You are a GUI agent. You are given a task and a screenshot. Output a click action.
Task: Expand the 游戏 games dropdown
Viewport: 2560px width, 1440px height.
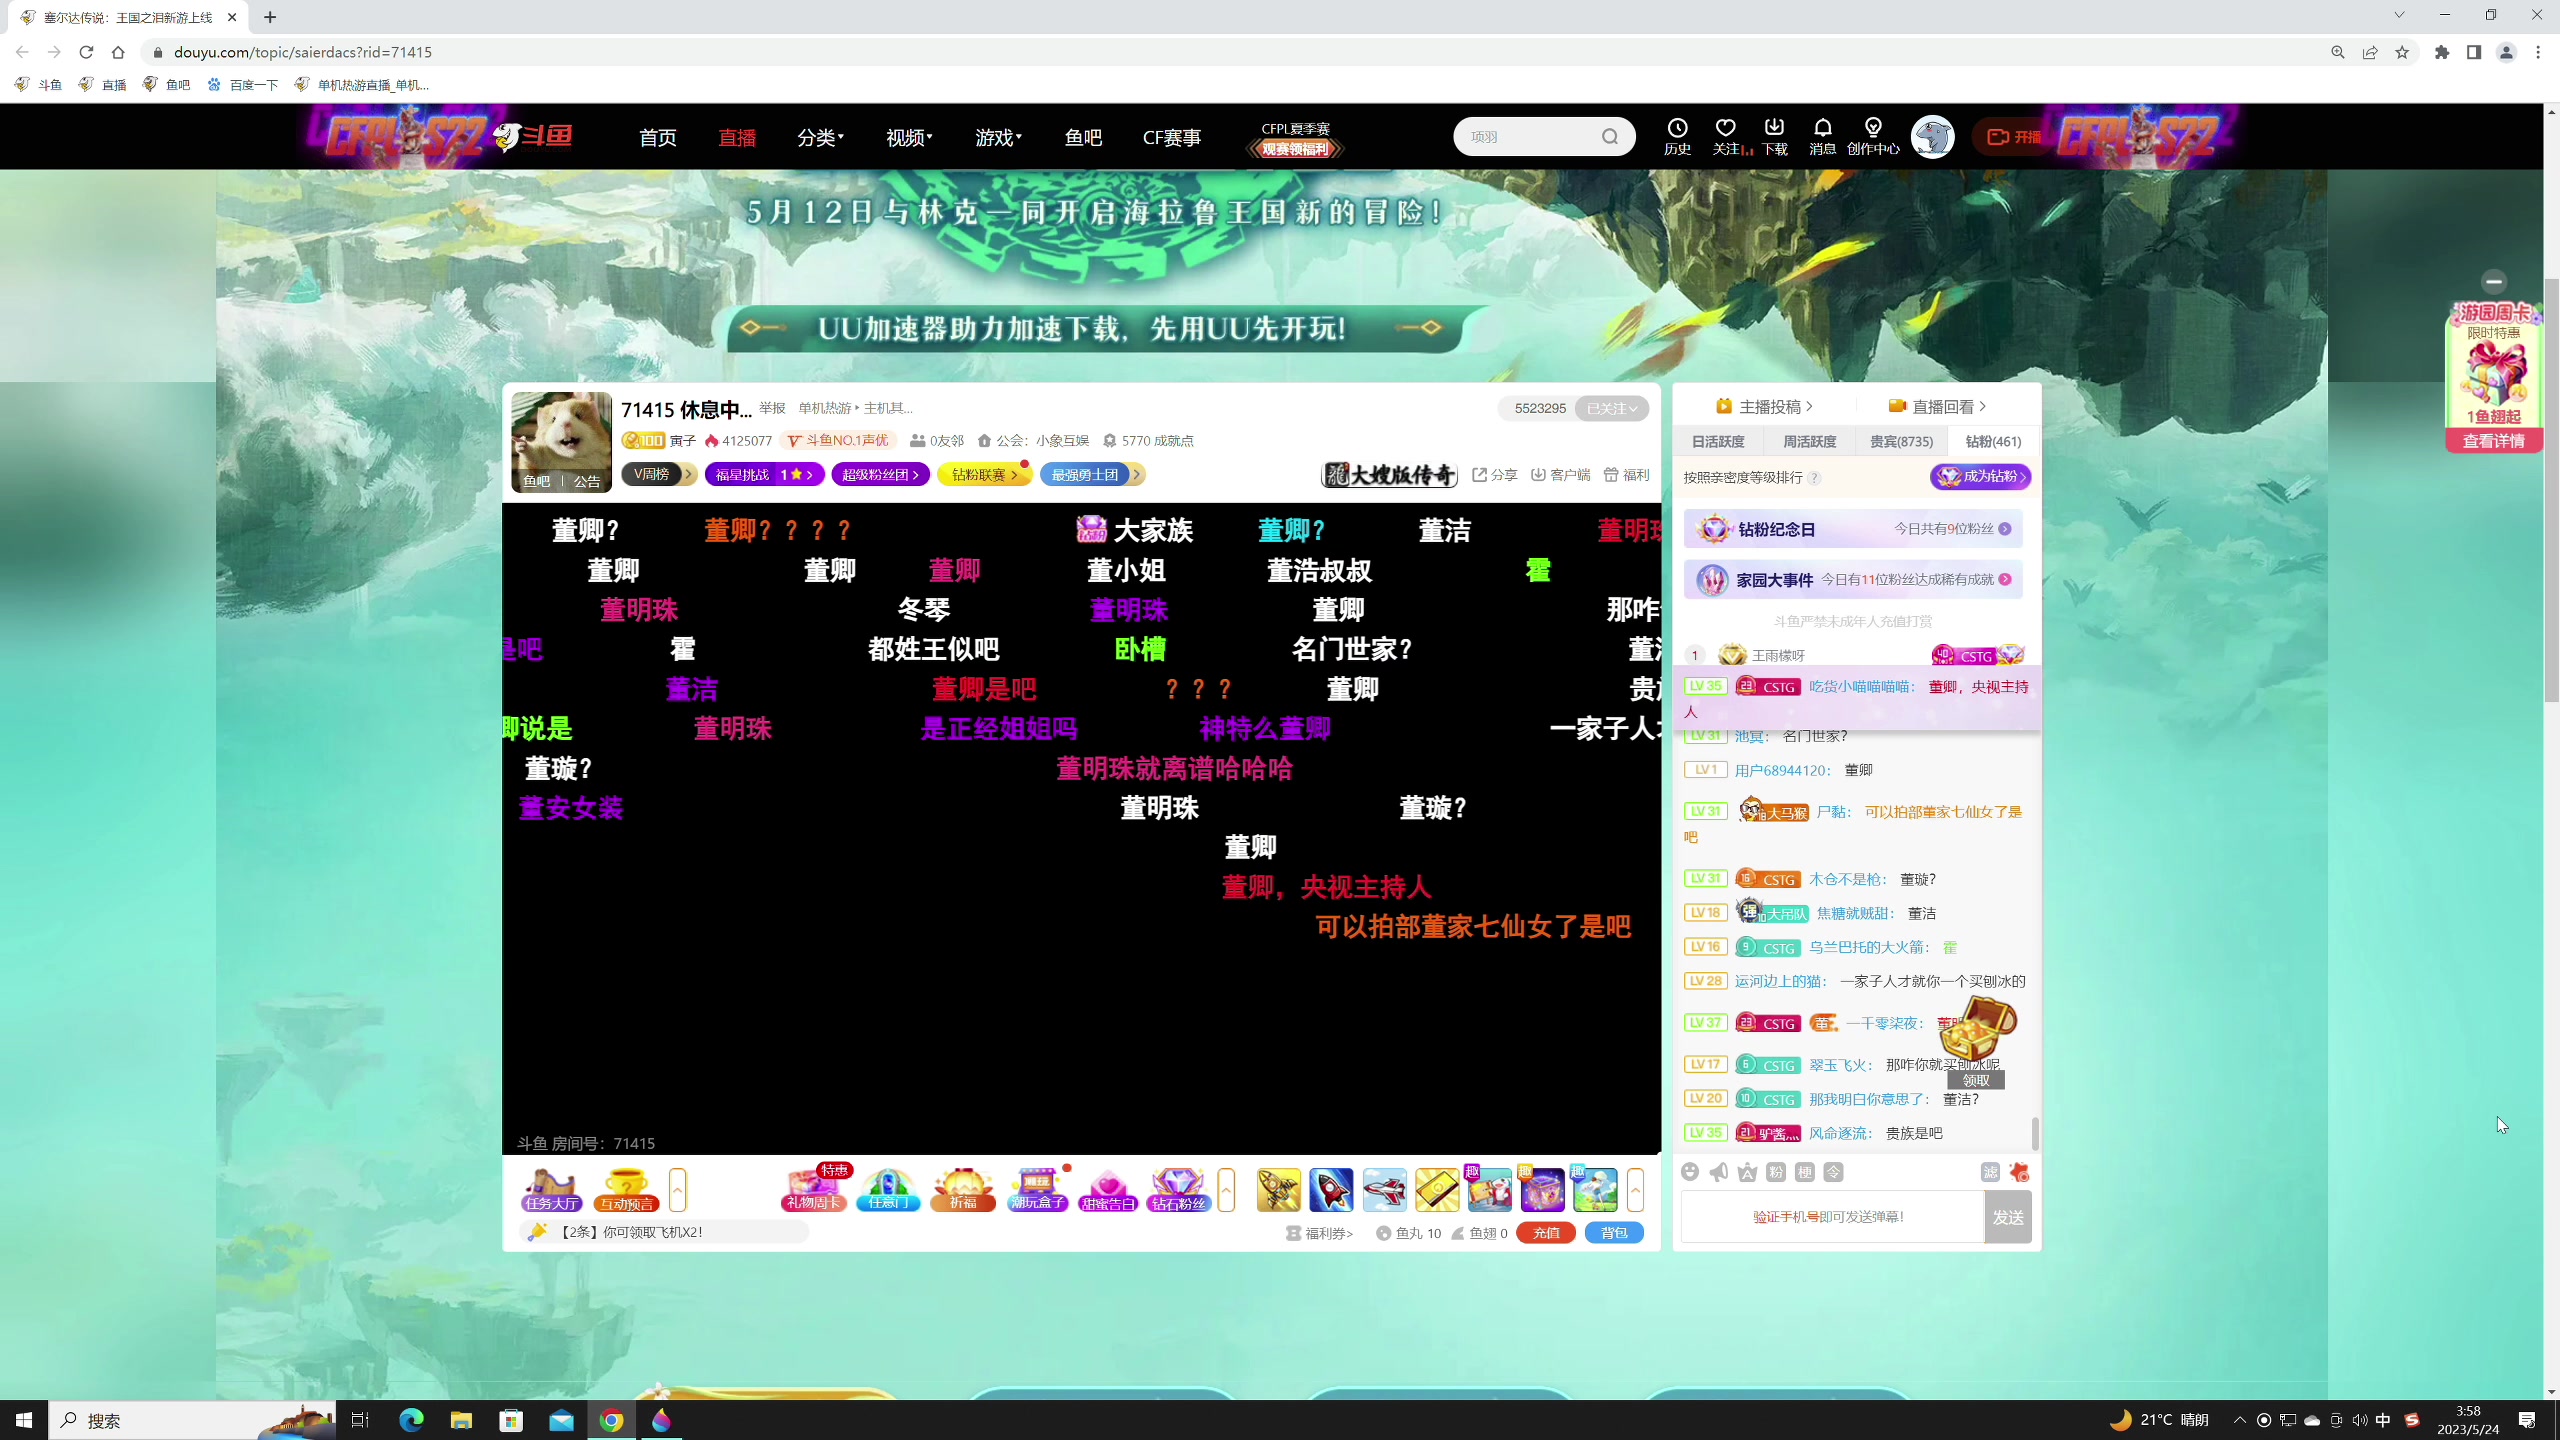coord(998,137)
